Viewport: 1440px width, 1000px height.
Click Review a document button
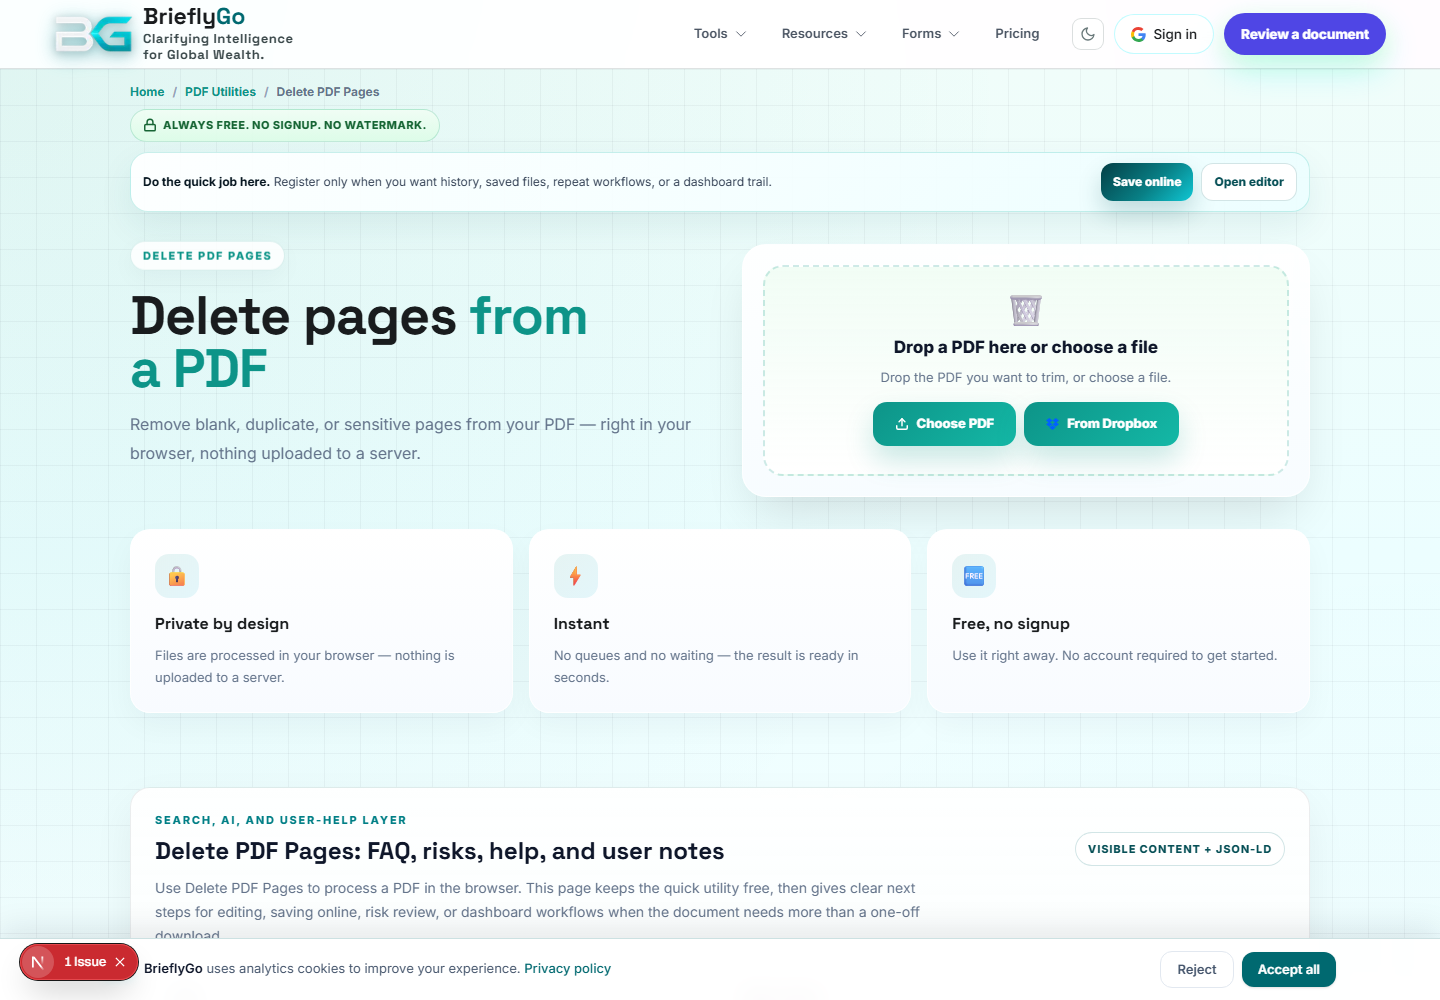1305,34
